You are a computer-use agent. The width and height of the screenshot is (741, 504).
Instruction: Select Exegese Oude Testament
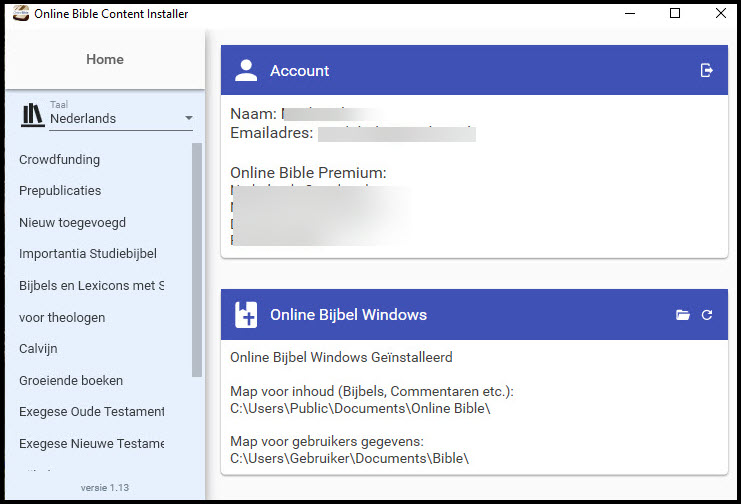[x=92, y=411]
